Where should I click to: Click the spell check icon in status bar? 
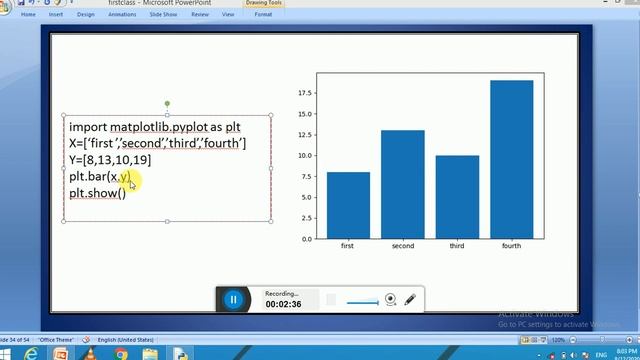coord(86,340)
